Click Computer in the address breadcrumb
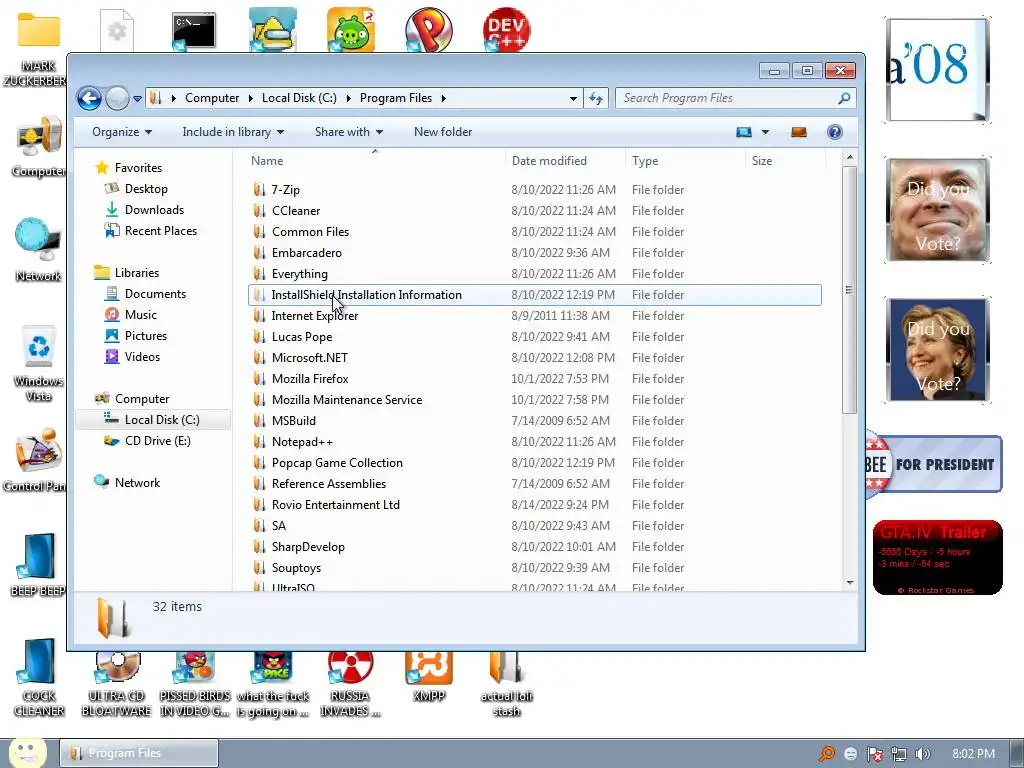1024x768 pixels. [x=212, y=98]
